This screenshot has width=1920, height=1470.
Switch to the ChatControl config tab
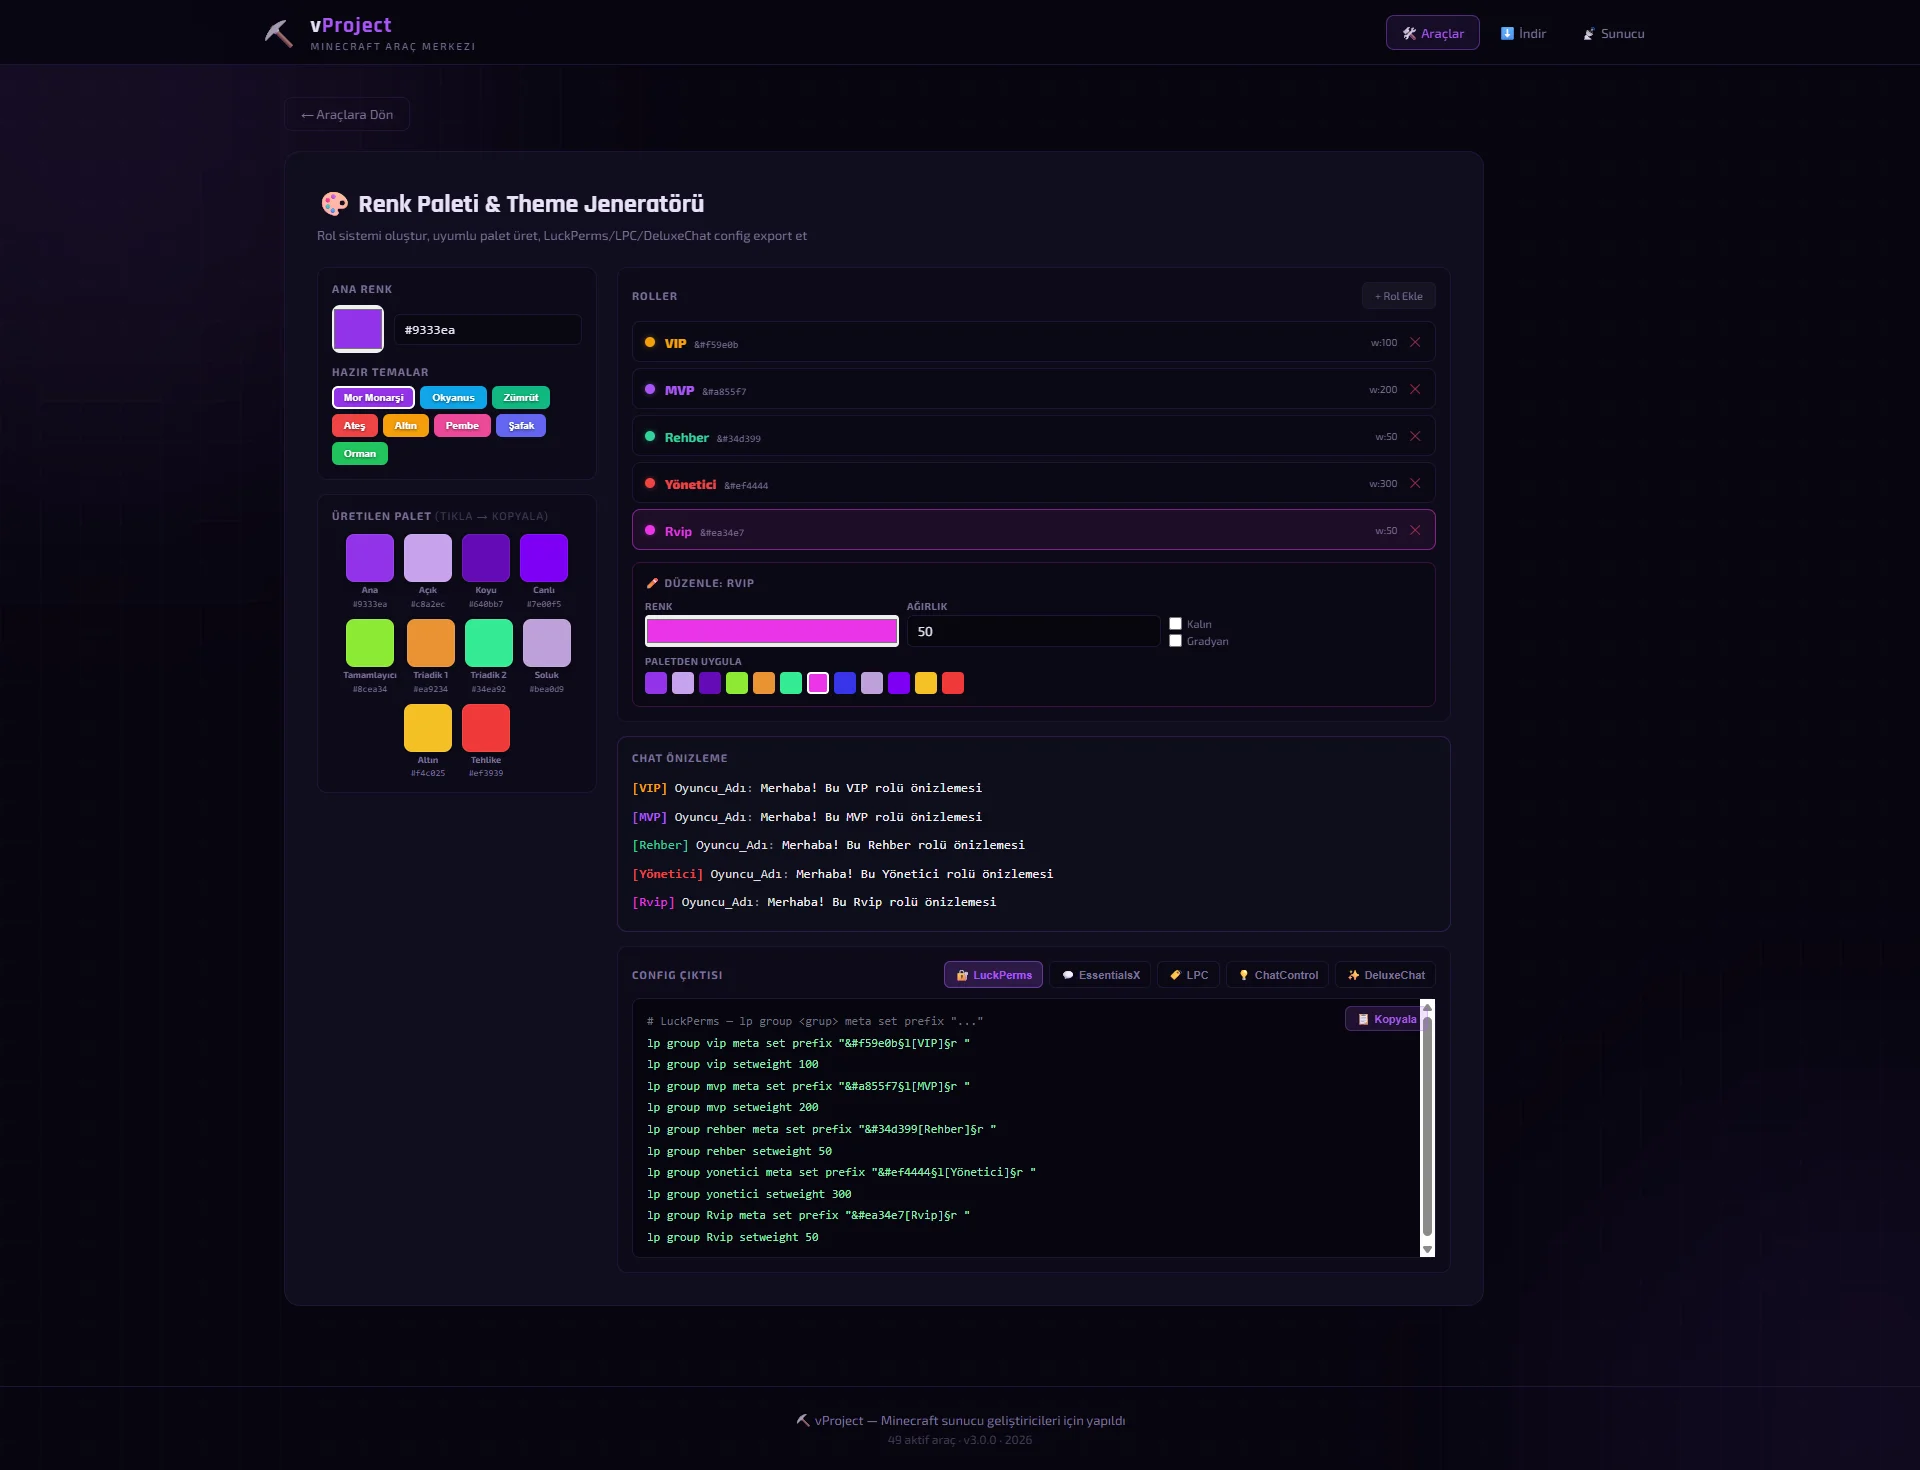(1277, 975)
